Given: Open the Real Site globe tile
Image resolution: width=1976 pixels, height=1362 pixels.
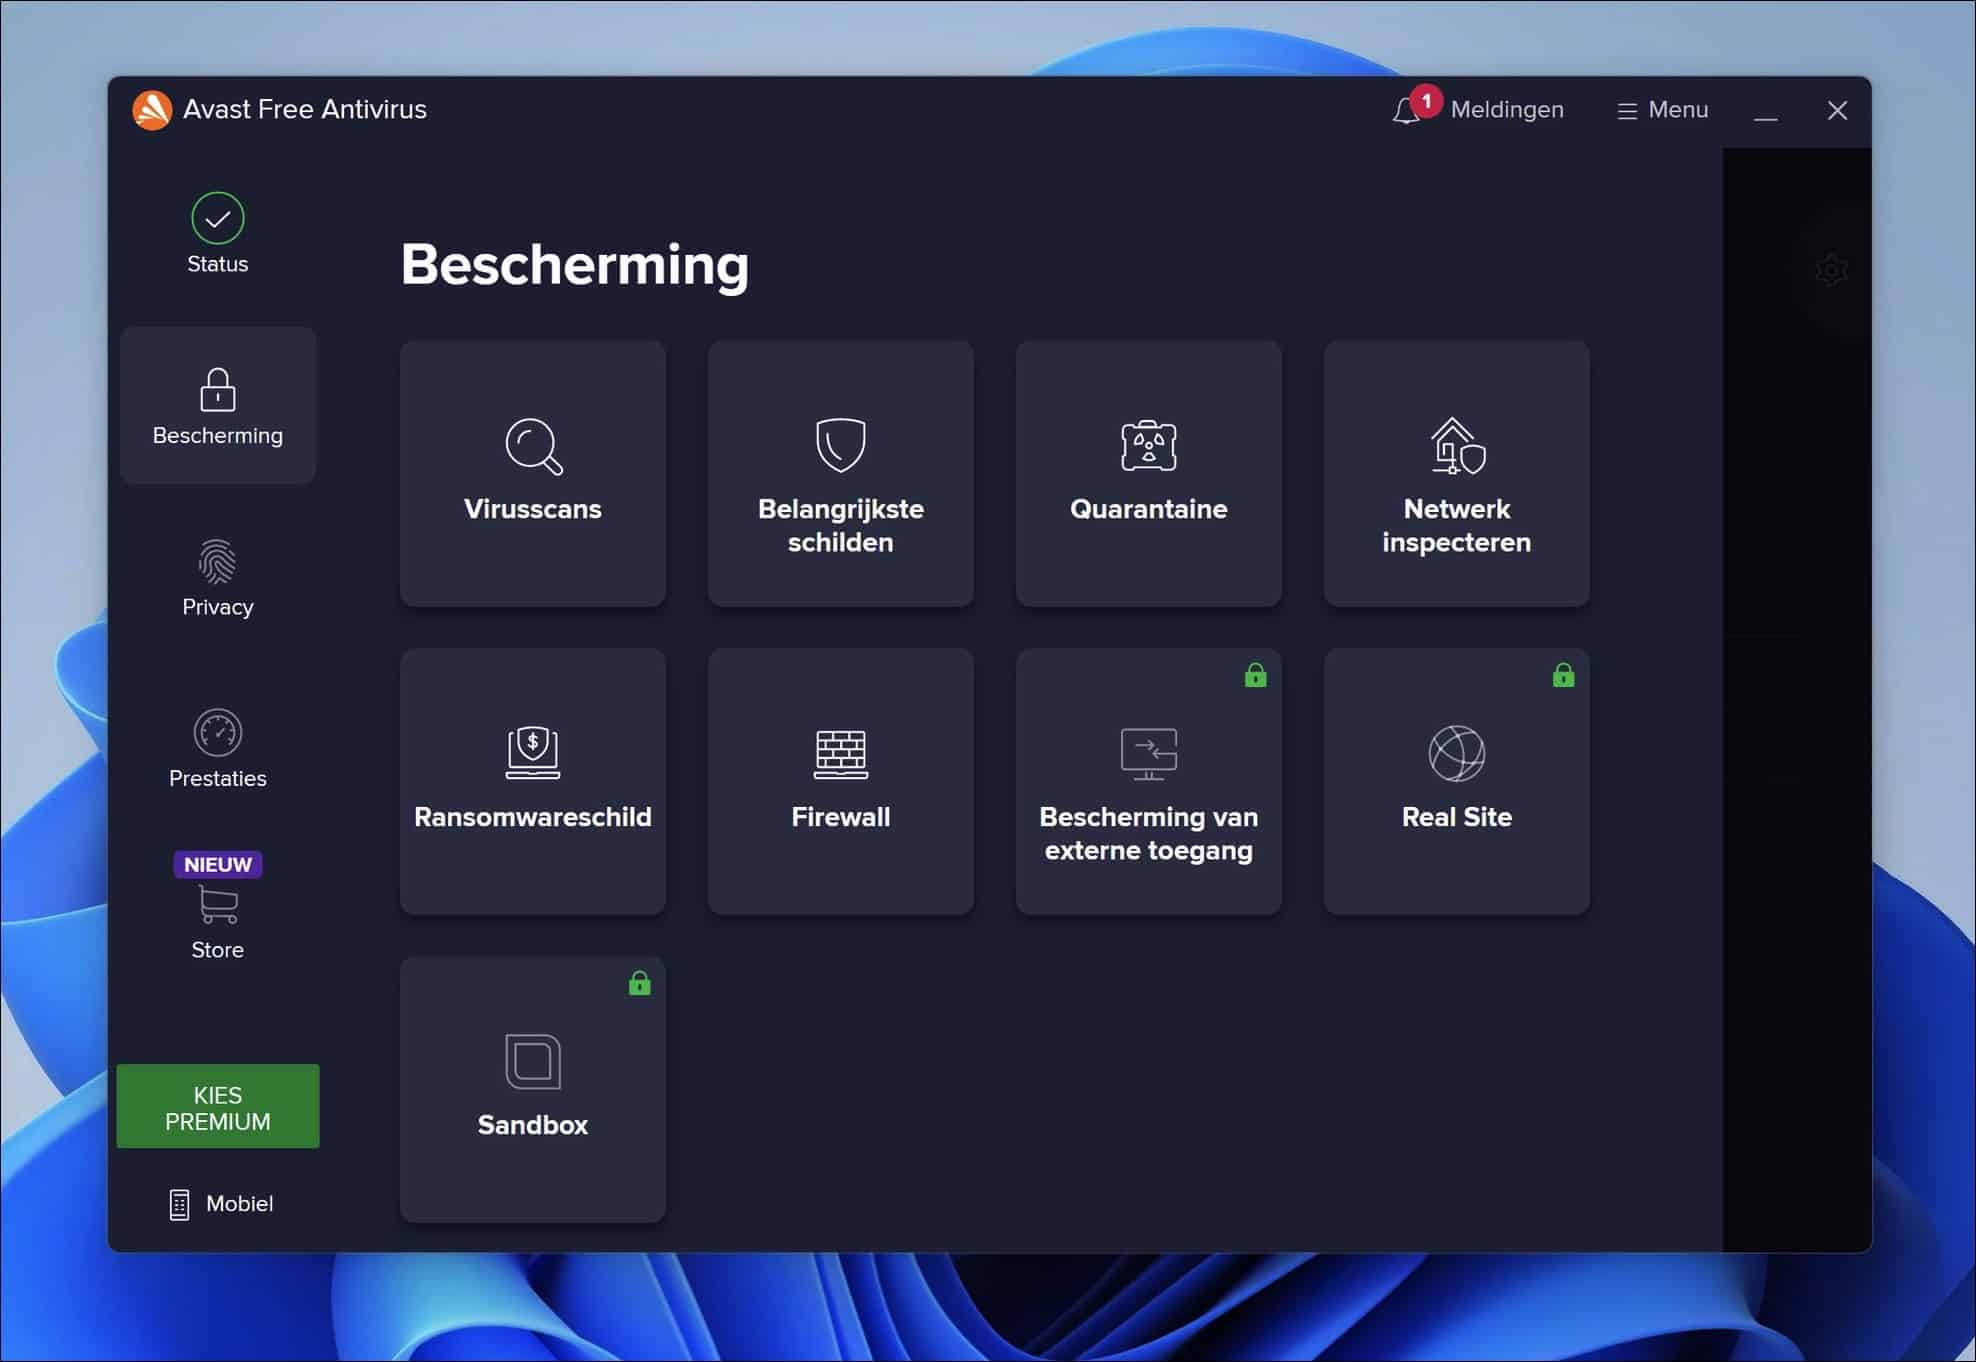Looking at the screenshot, I should tap(1457, 782).
